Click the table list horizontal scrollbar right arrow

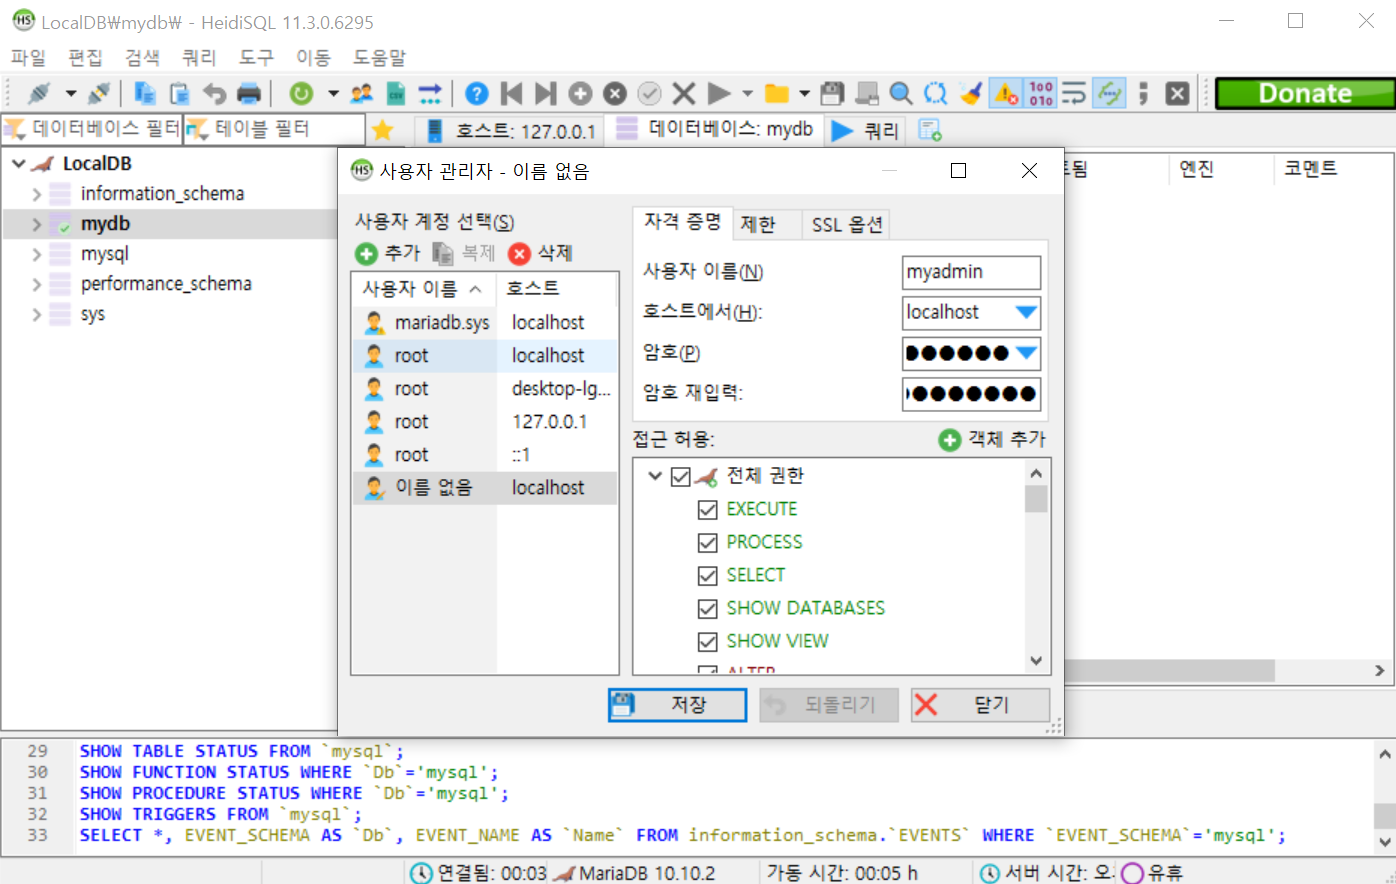pos(1380,671)
